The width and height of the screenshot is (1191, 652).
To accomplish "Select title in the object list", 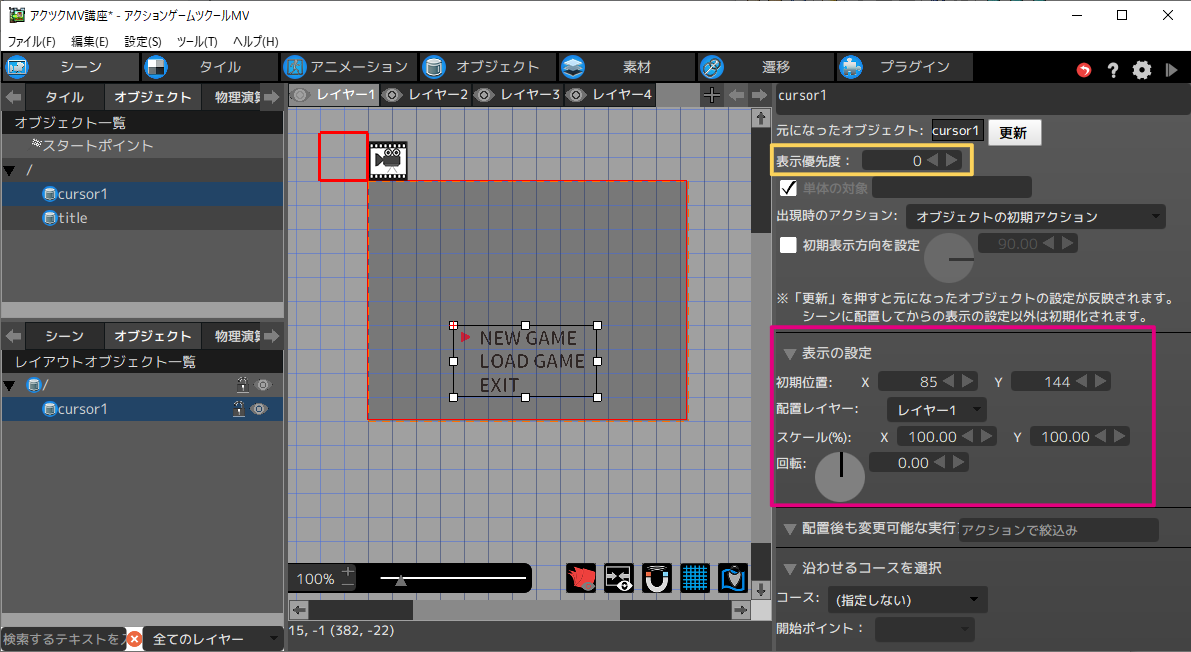I will [72, 218].
